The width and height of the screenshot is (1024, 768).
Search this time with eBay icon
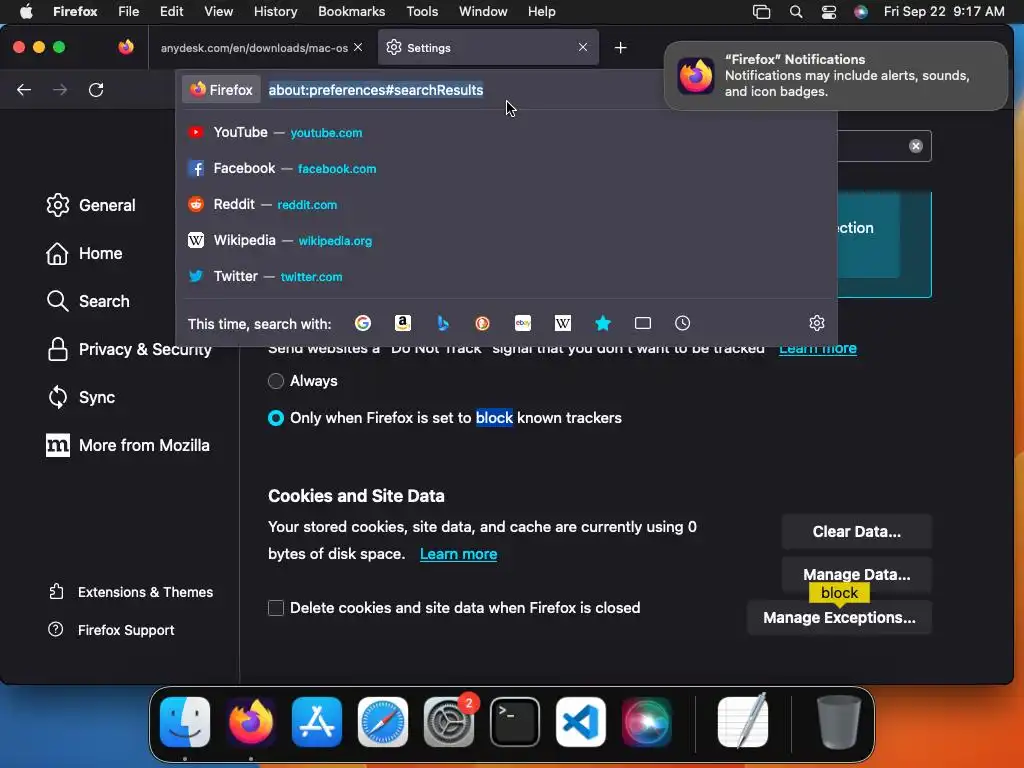(522, 323)
